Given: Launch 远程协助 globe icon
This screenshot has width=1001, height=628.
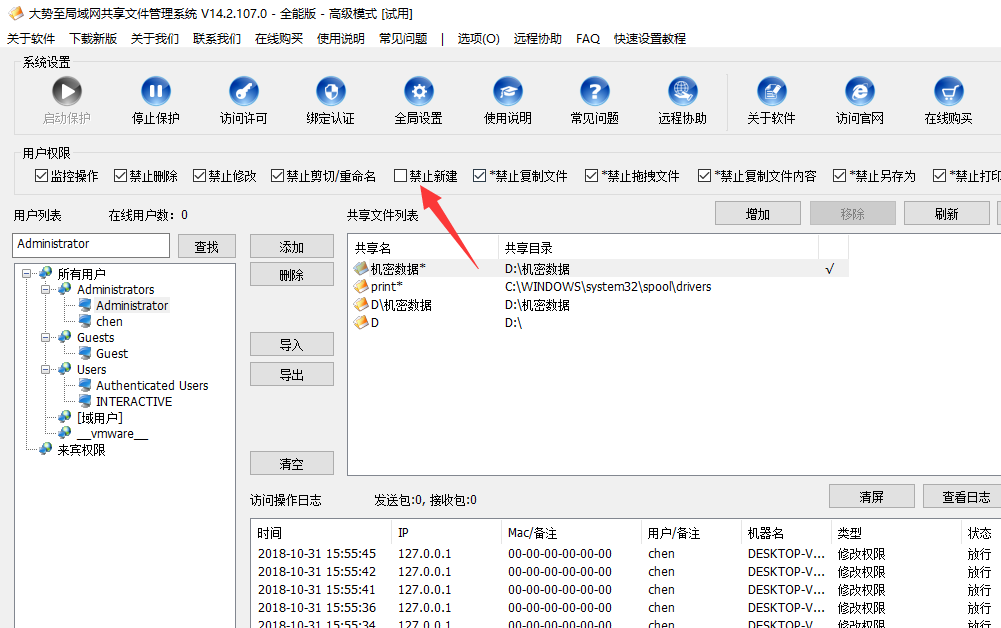Looking at the screenshot, I should click(x=682, y=93).
